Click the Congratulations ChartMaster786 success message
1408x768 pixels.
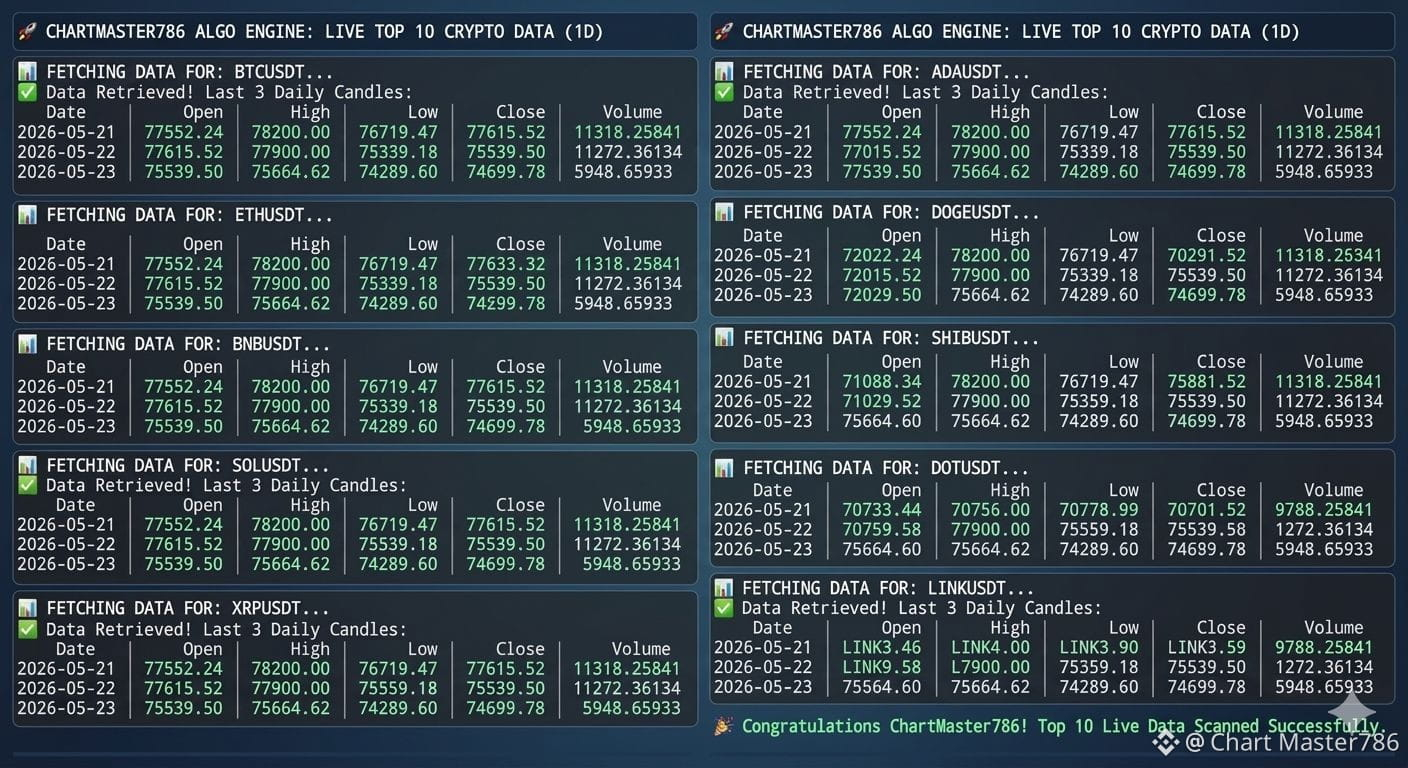1064,726
